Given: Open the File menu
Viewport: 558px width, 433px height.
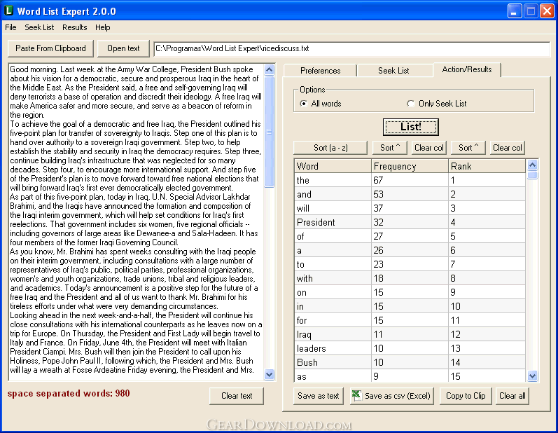Looking at the screenshot, I should 11,27.
